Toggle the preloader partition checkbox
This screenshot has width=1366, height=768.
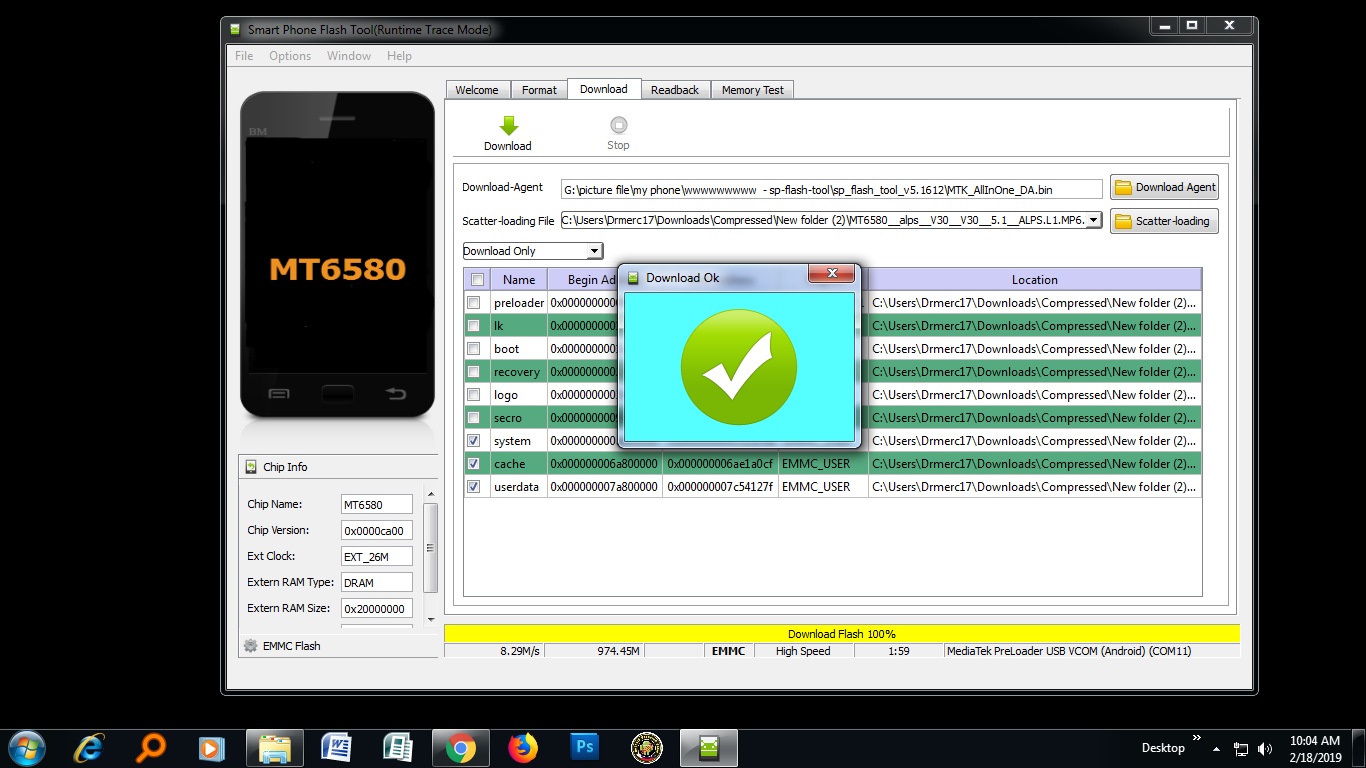474,302
